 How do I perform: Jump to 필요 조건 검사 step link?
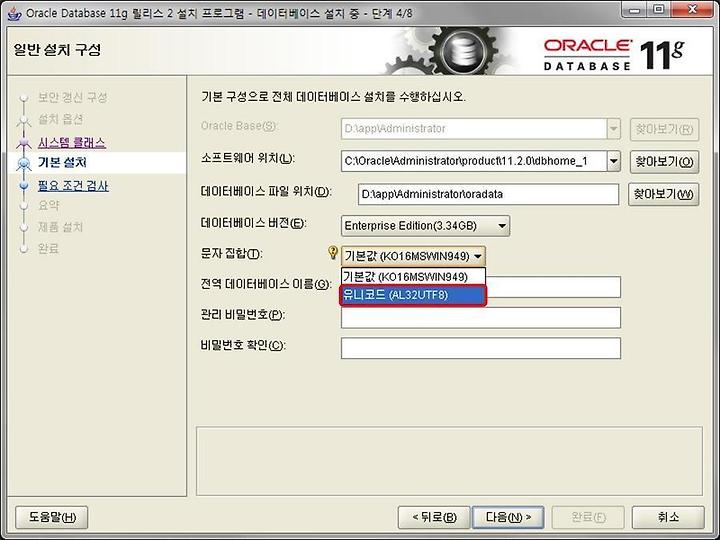tap(73, 186)
